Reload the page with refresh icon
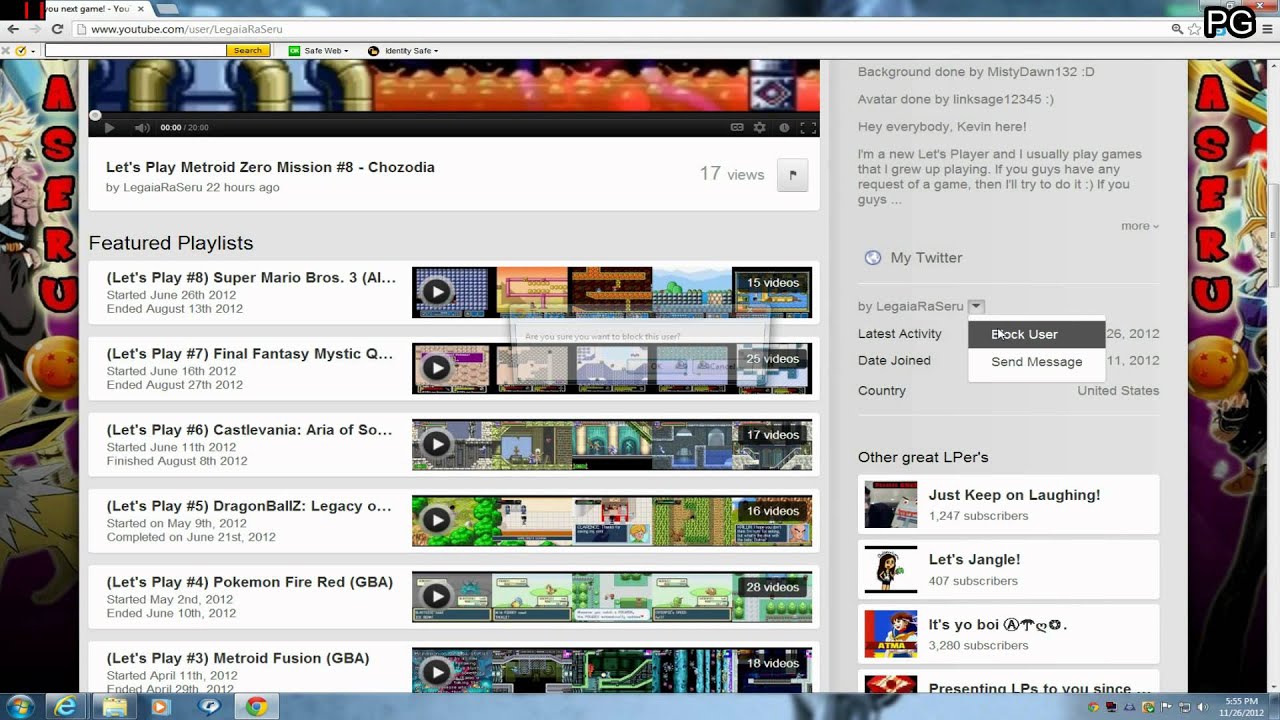1280x720 pixels. pyautogui.click(x=57, y=29)
